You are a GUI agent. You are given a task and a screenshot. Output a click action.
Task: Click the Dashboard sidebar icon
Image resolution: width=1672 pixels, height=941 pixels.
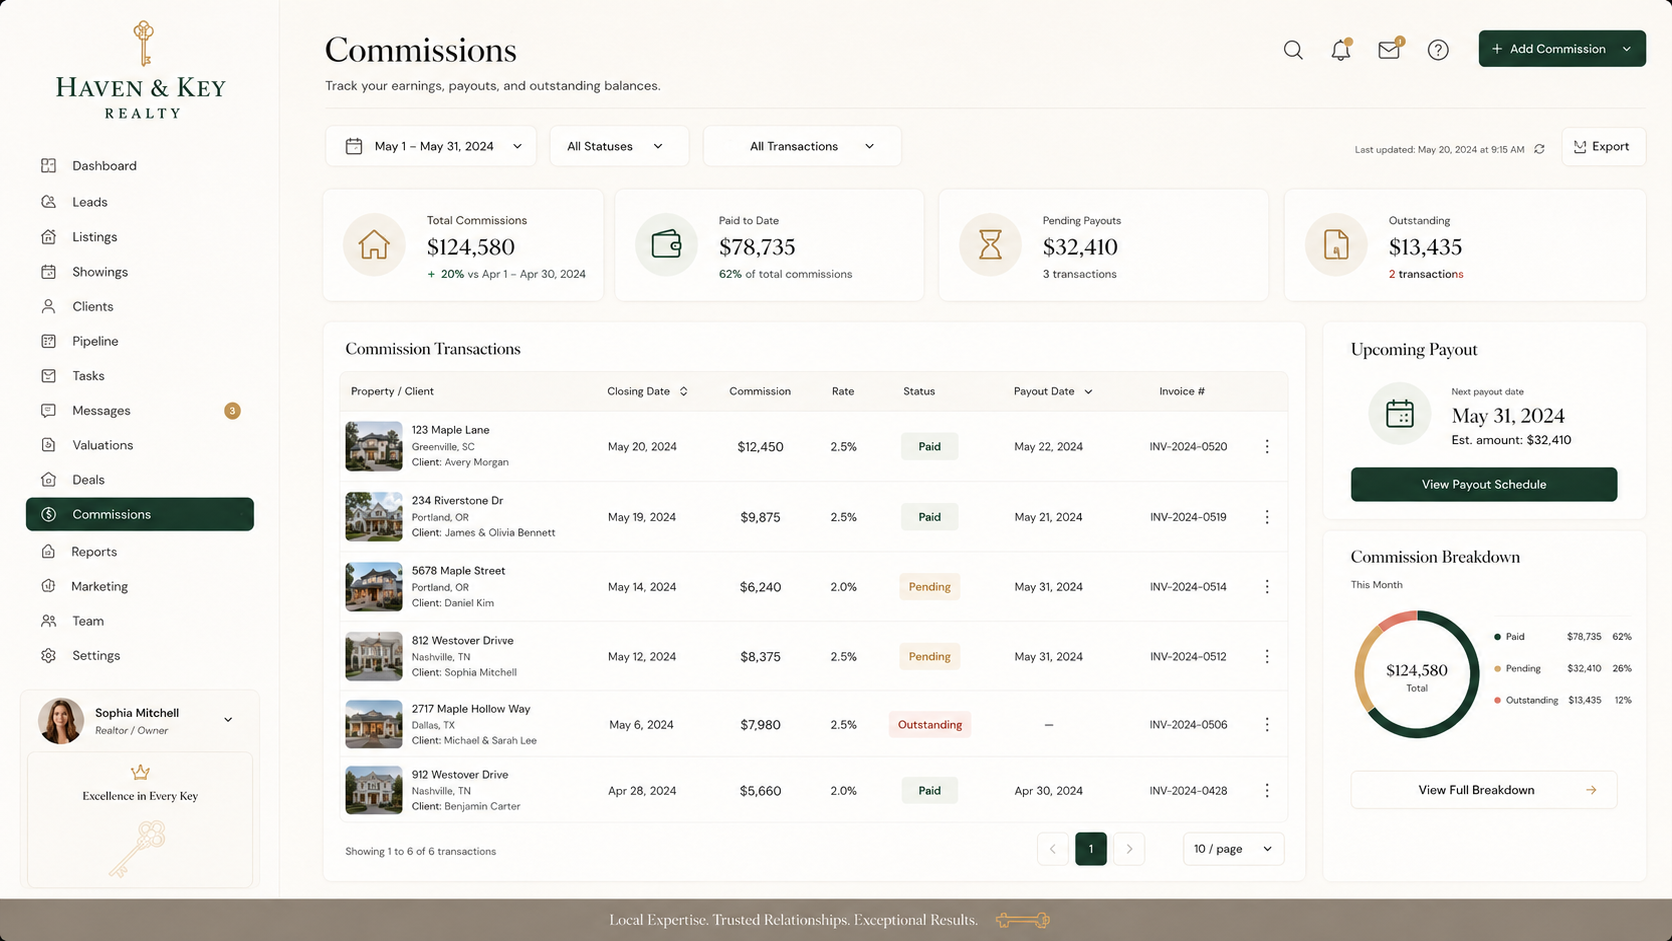pyautogui.click(x=48, y=165)
